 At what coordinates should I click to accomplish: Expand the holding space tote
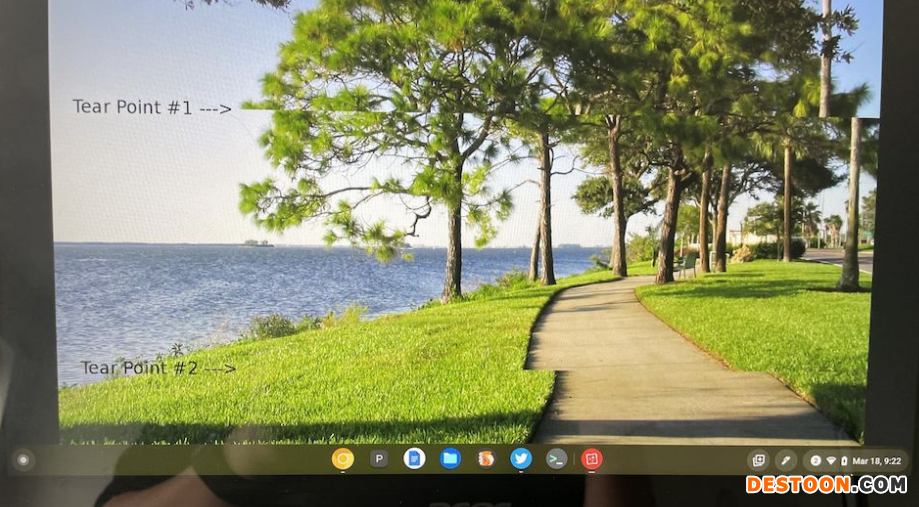click(758, 461)
